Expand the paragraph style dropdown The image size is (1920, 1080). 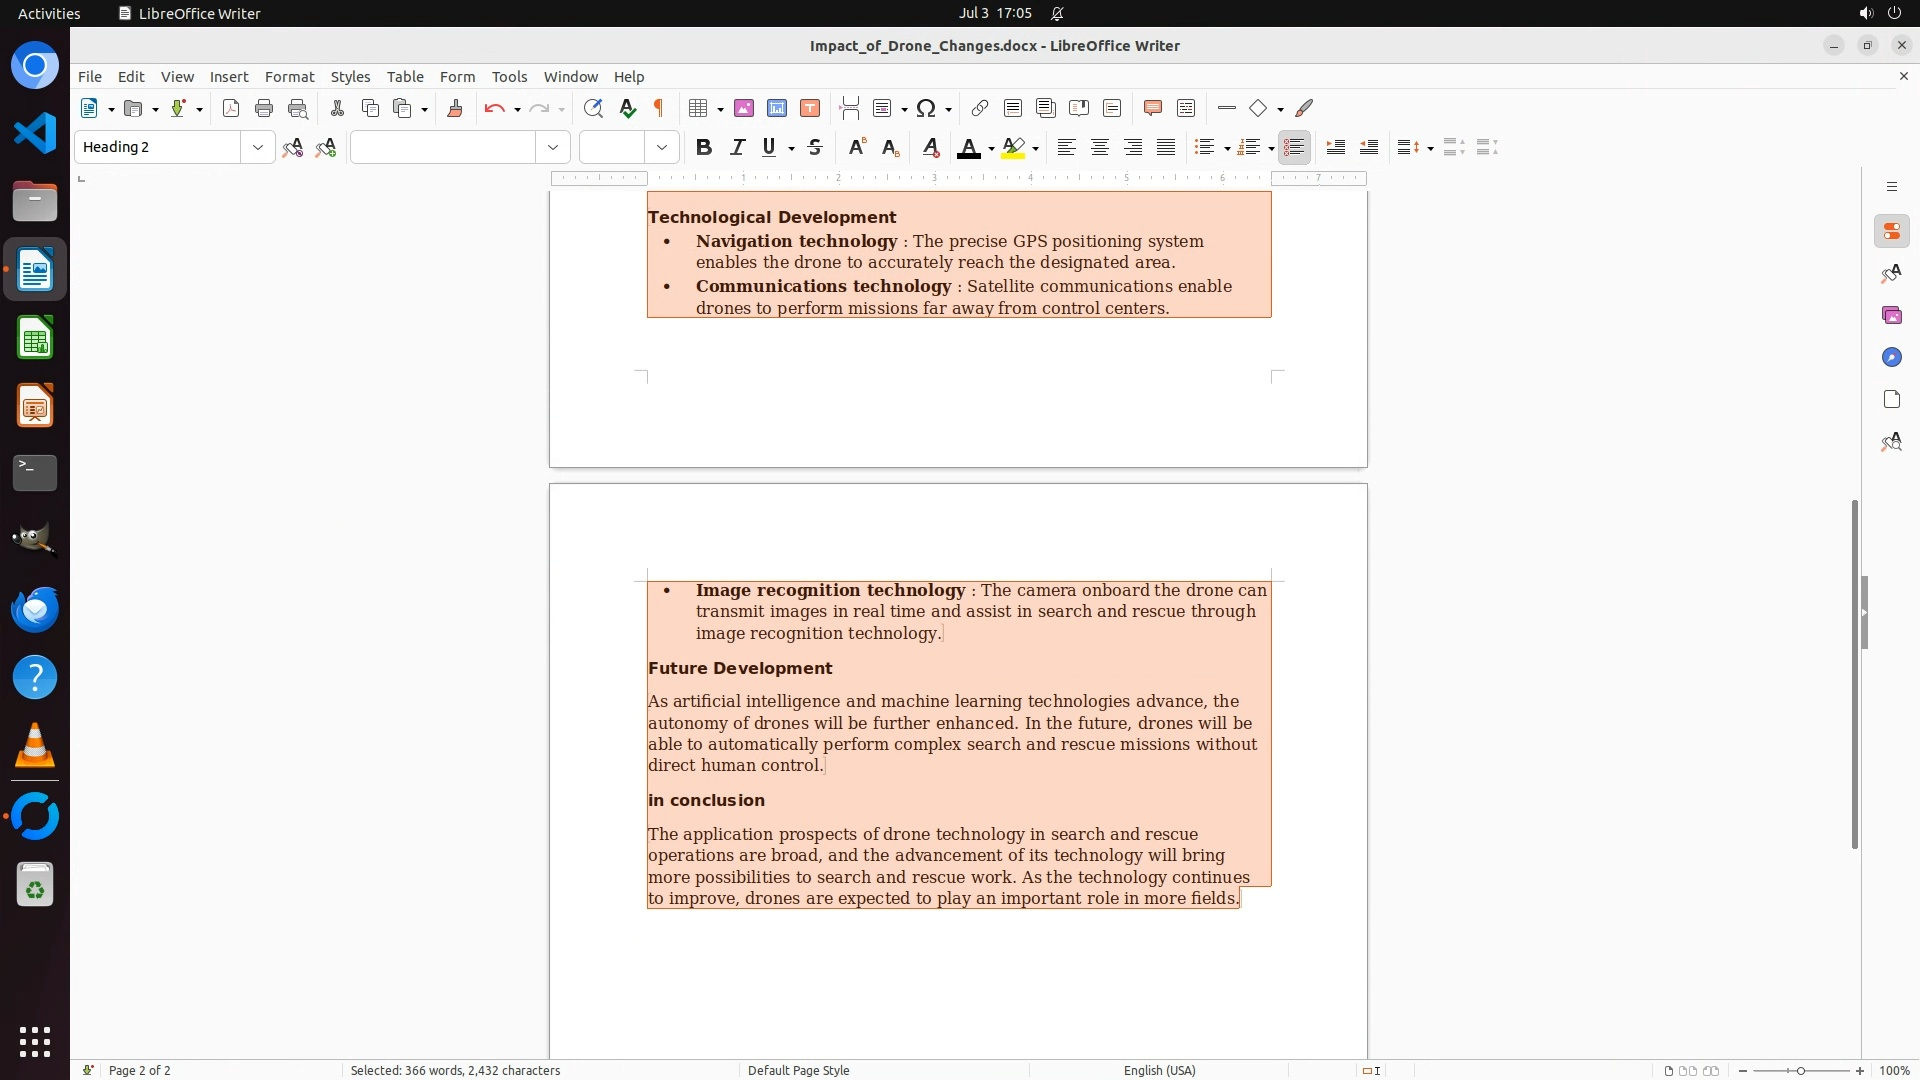click(x=258, y=148)
